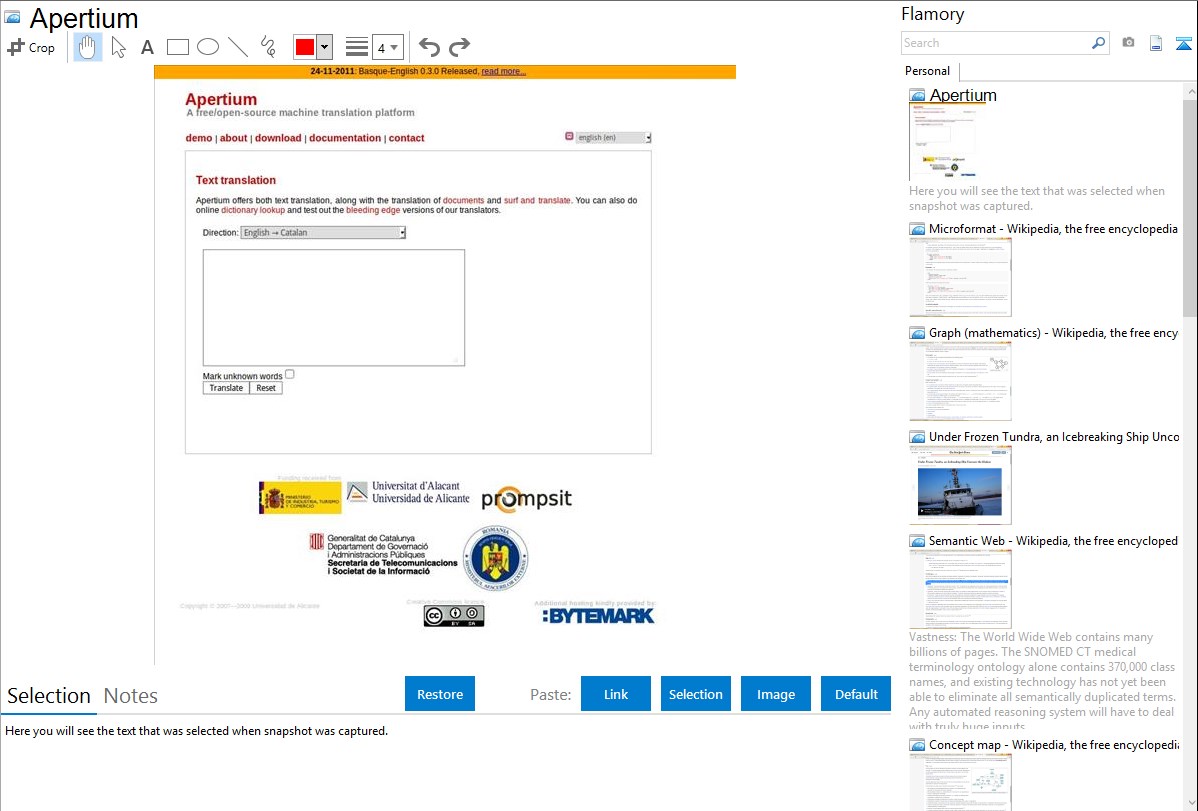Viewport: 1198px width, 811px height.
Task: Open the Semantic Web snapshot thumbnail
Action: coord(960,589)
